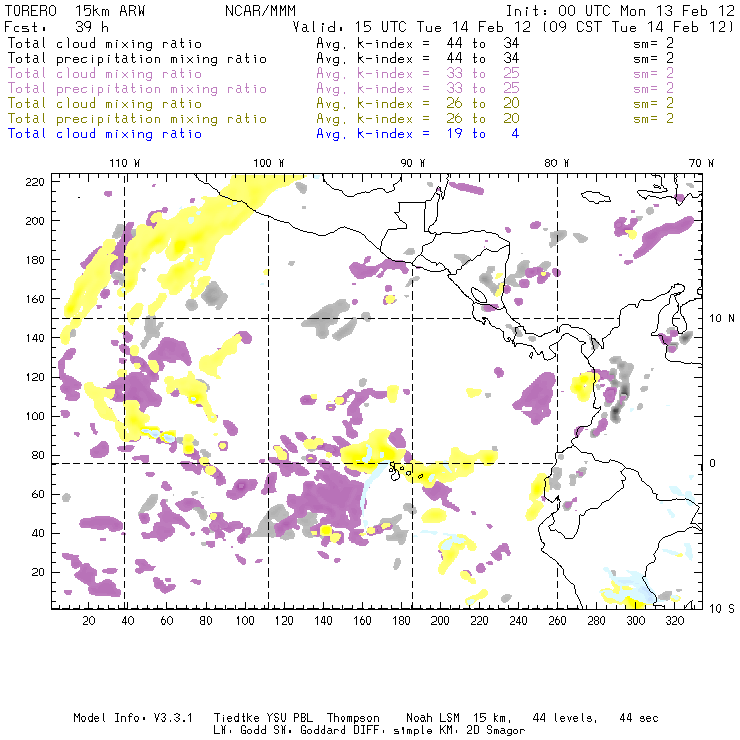Screen dimensions: 740x740
Task: Click the '140' tick on vertical axis
Action: point(35,338)
